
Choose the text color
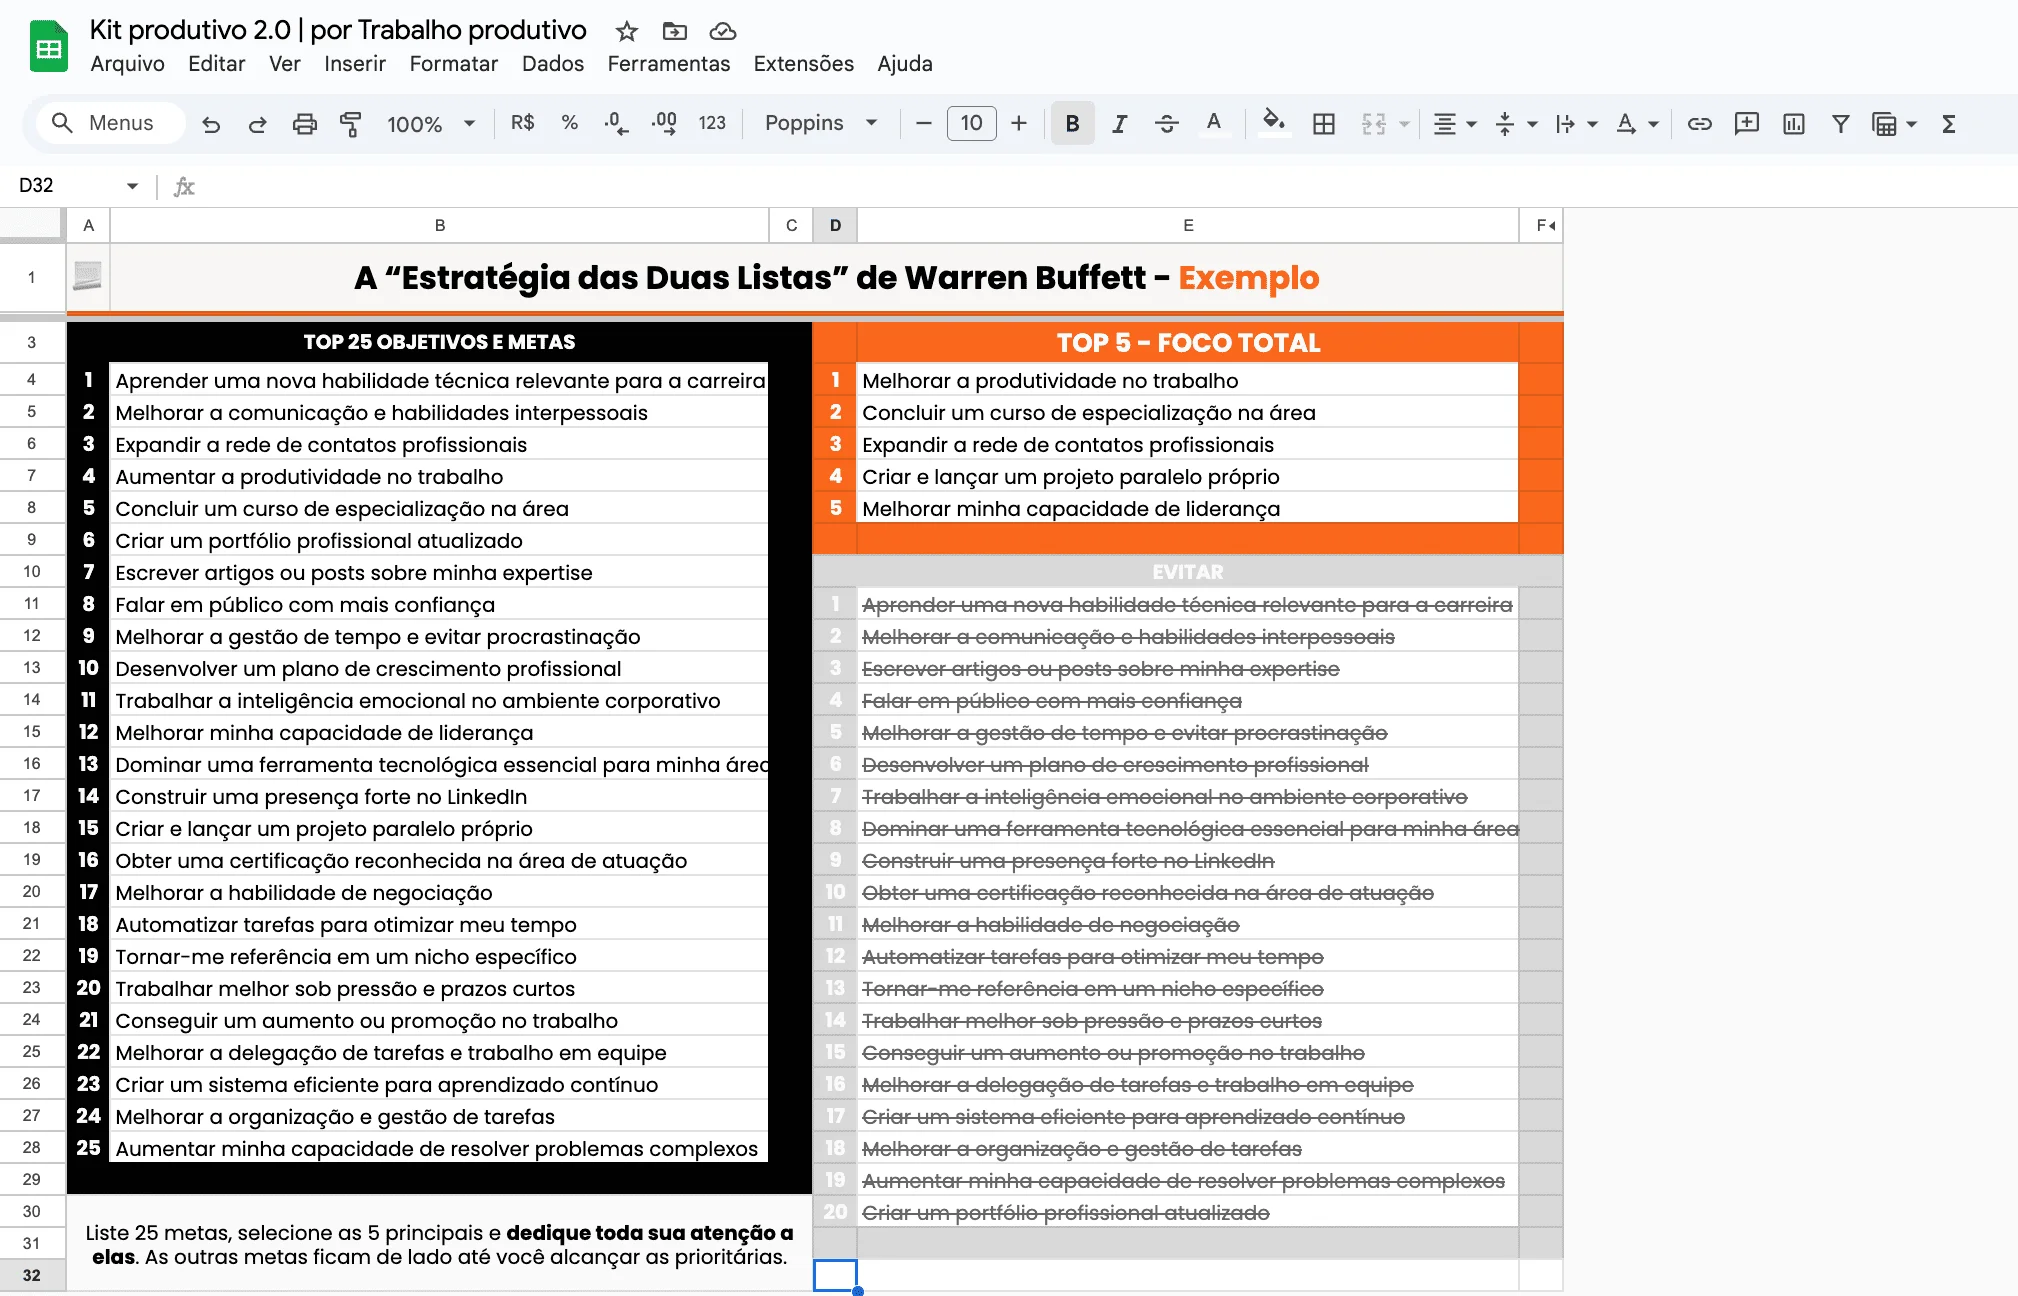pos(1213,123)
